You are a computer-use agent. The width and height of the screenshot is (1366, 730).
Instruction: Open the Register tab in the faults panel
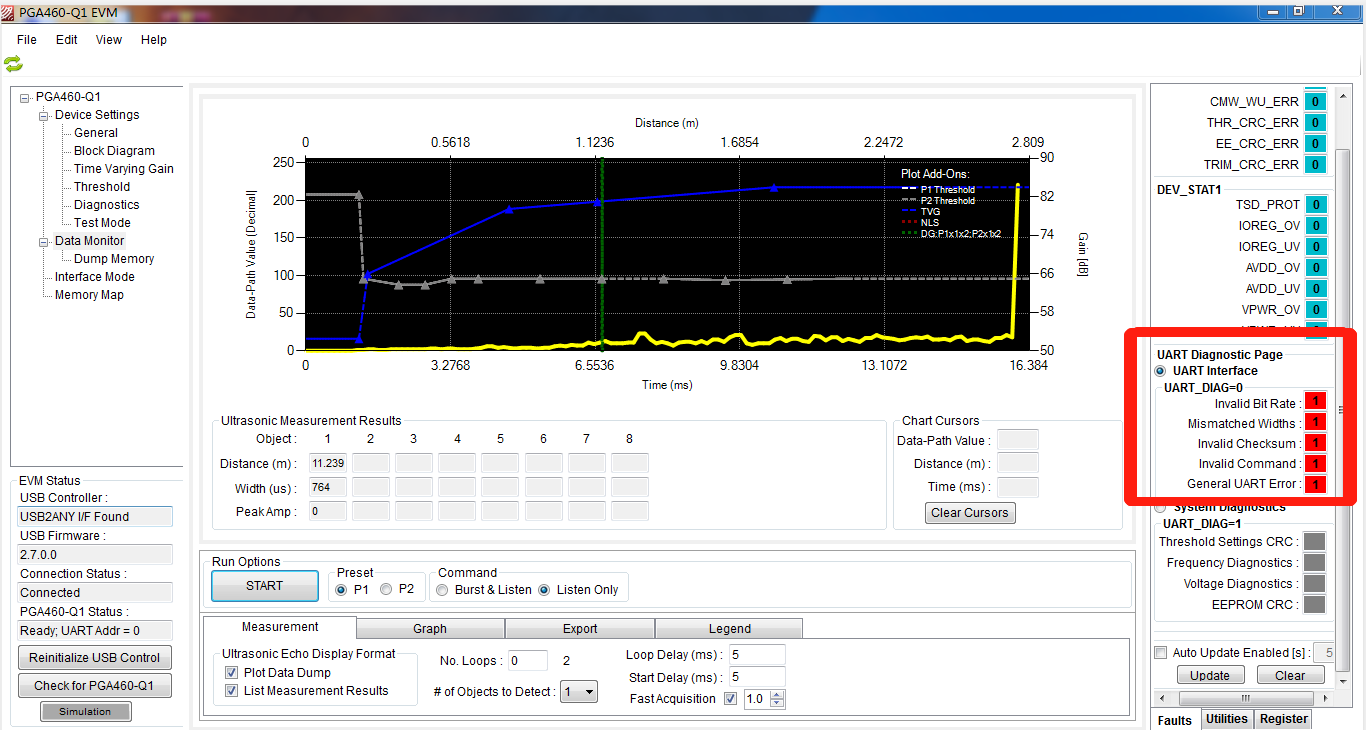point(1283,718)
